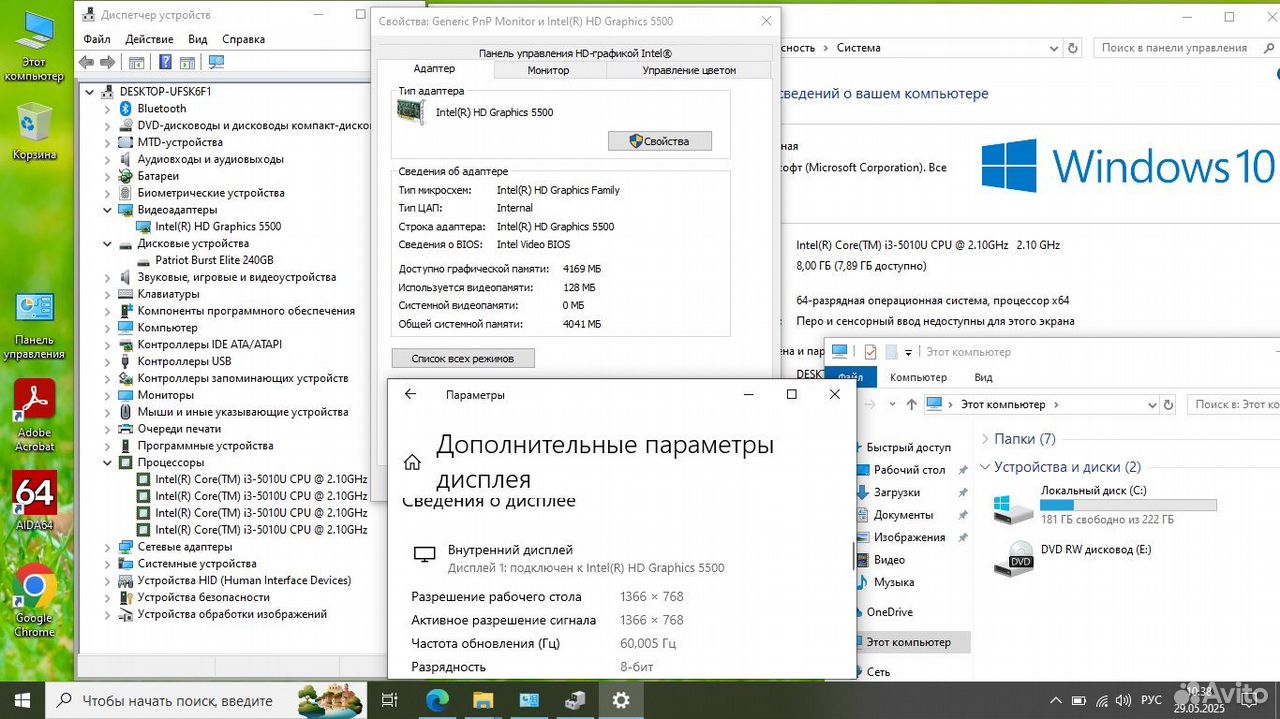The image size is (1280, 719).
Task: Collapse the DESKTOP-UFSK6F1 root node
Action: point(90,91)
